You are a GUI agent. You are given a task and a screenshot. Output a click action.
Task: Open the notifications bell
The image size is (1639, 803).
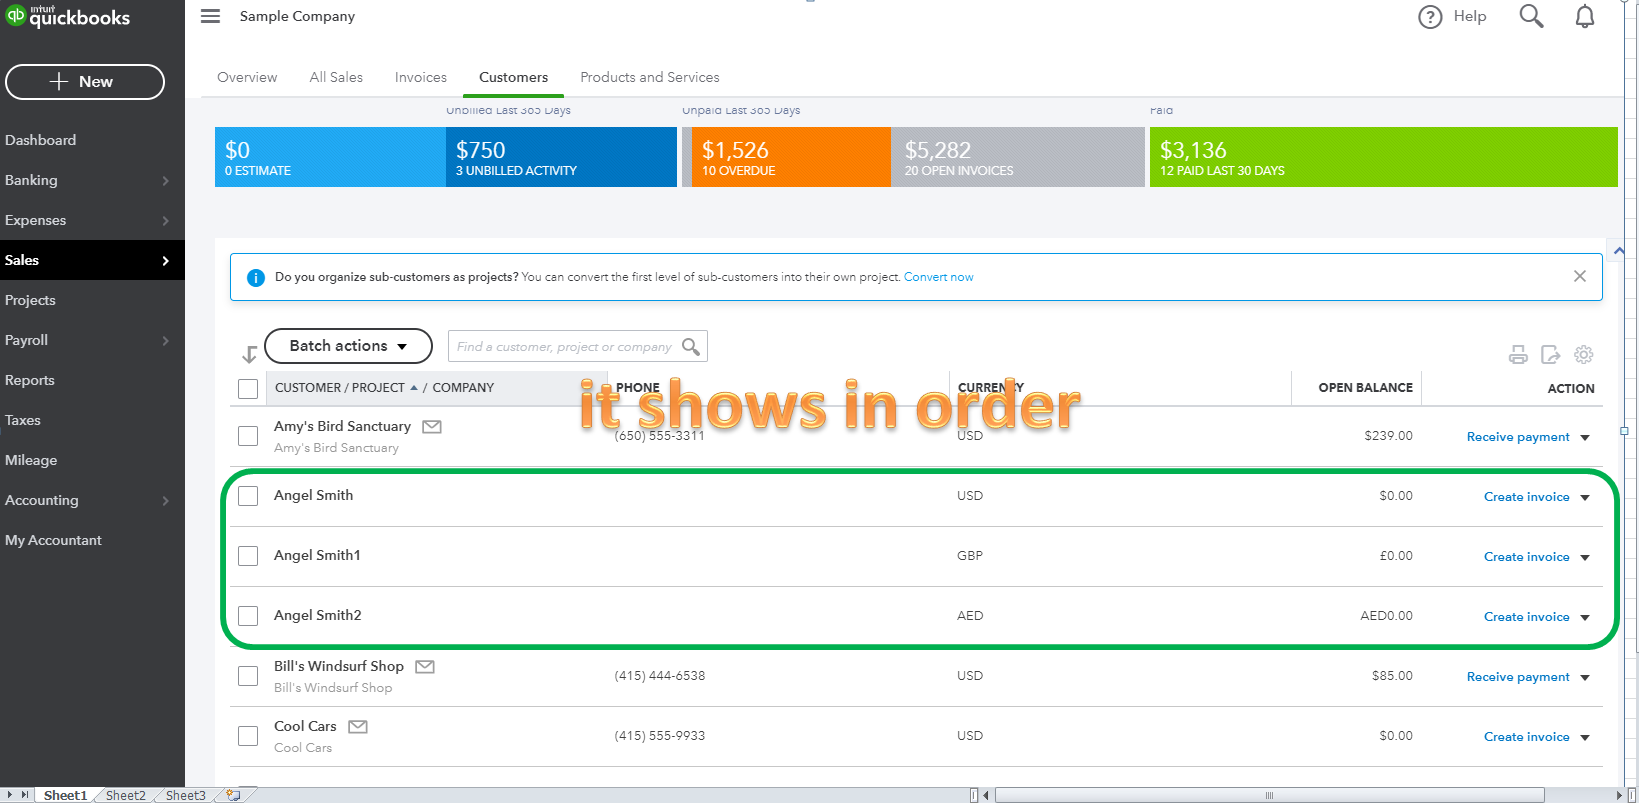(x=1585, y=16)
